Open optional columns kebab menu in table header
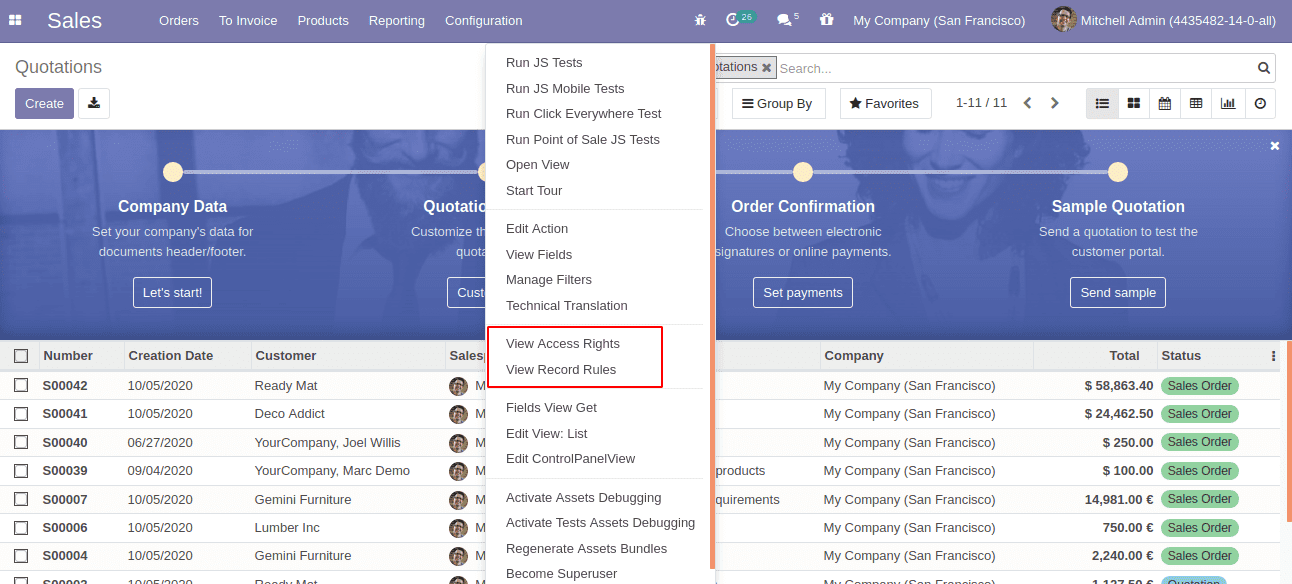1292x584 pixels. pos(1273,356)
